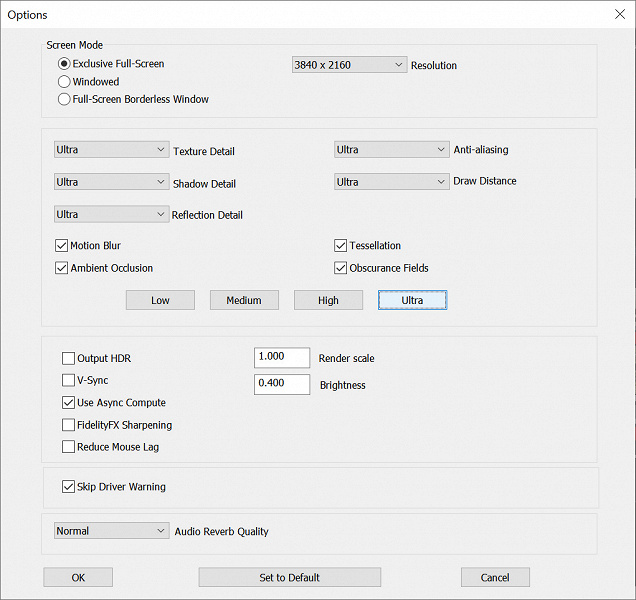The width and height of the screenshot is (636, 600).
Task: Apply the Low quality preset
Action: (x=160, y=300)
